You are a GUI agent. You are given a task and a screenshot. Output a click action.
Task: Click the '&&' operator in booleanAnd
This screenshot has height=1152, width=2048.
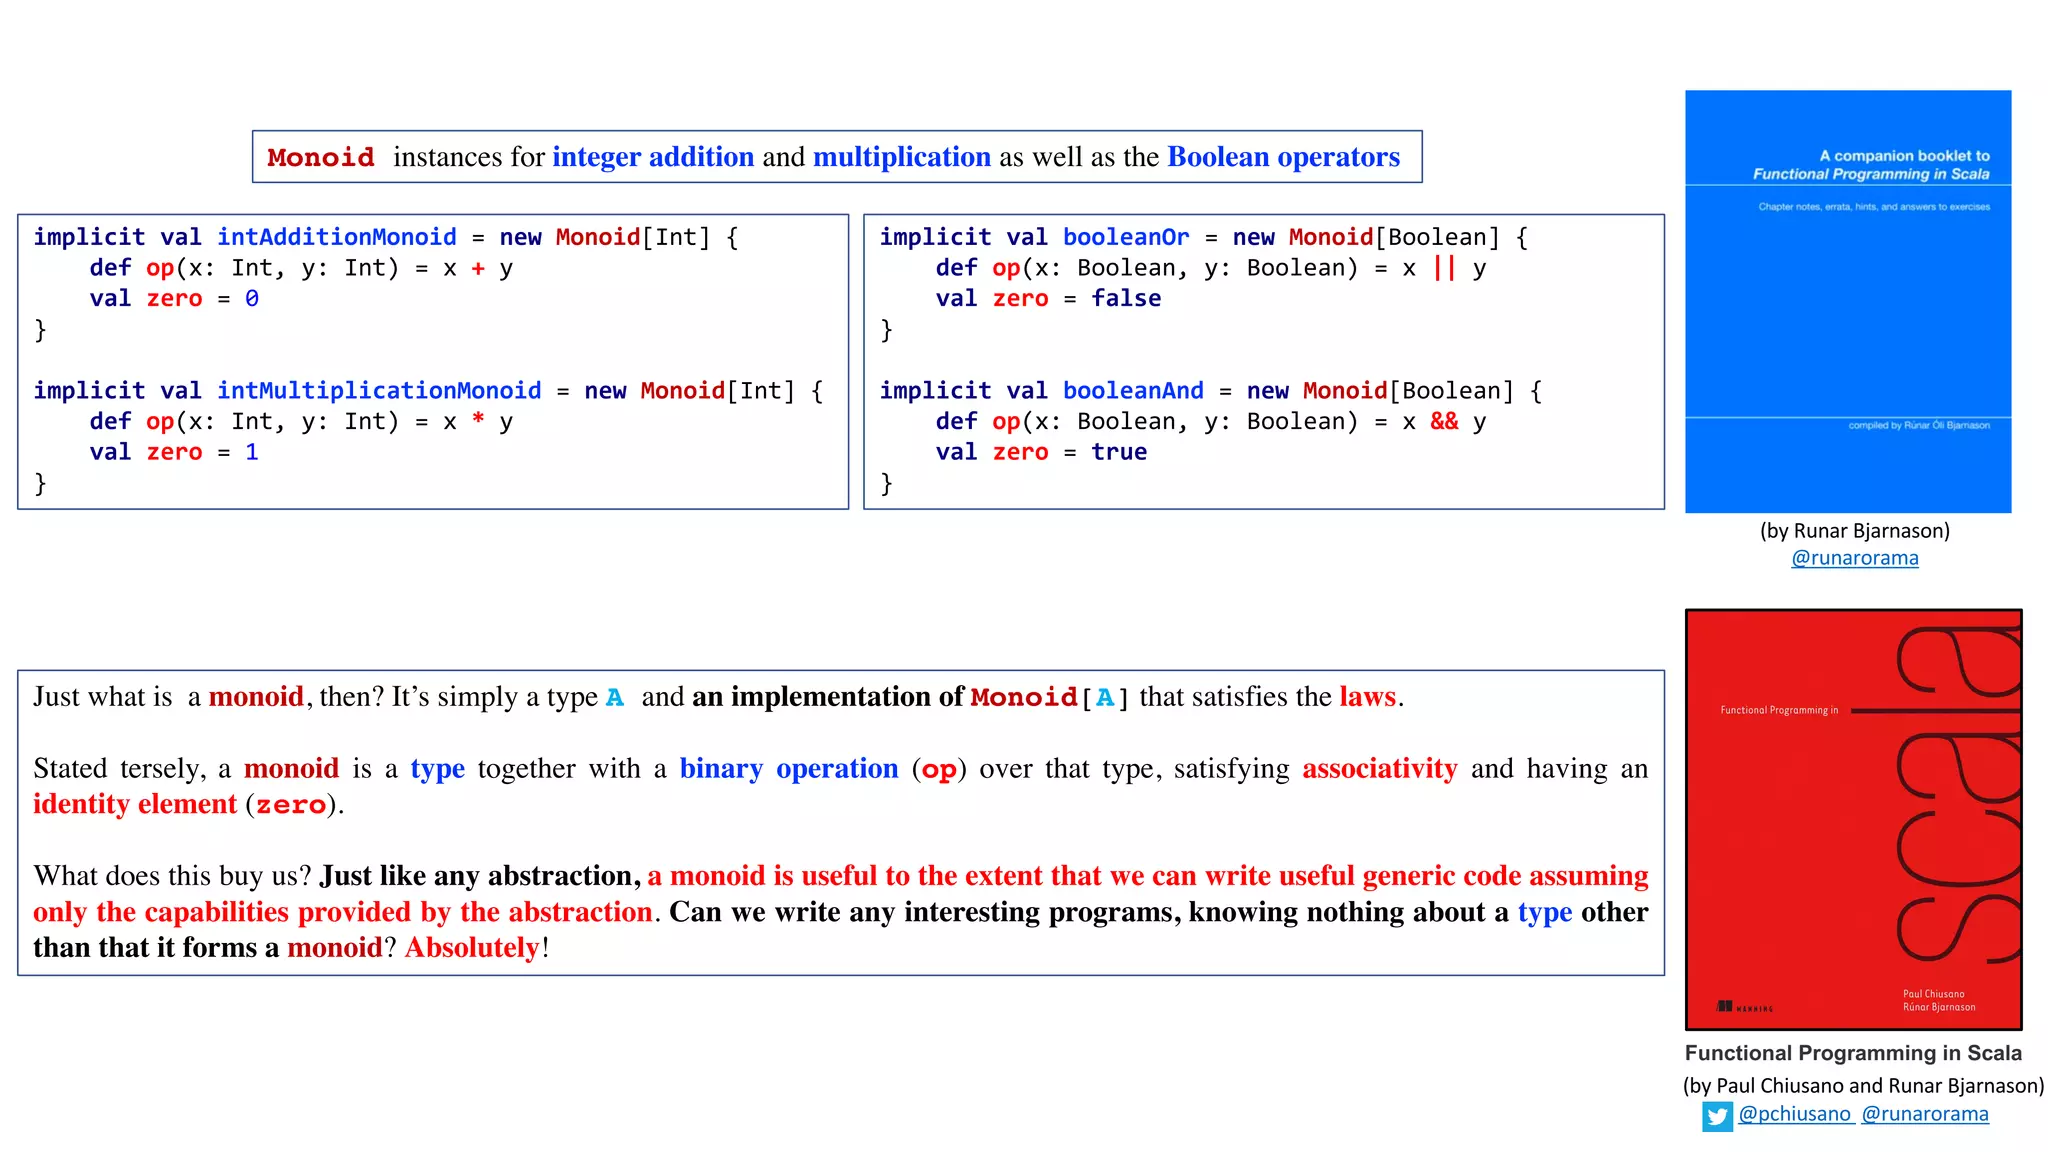point(1444,422)
